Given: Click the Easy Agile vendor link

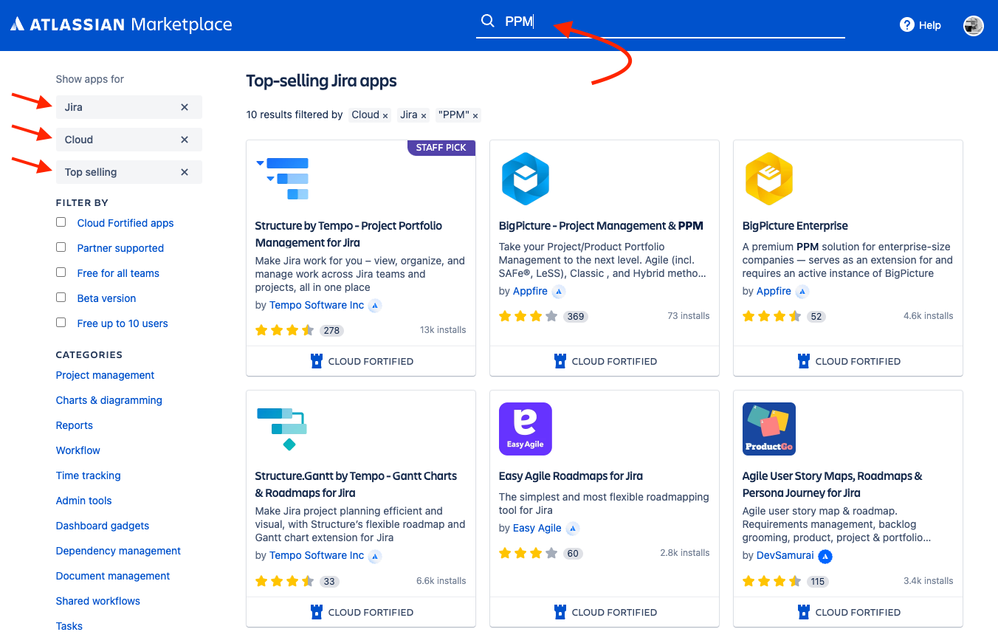Looking at the screenshot, I should point(537,528).
